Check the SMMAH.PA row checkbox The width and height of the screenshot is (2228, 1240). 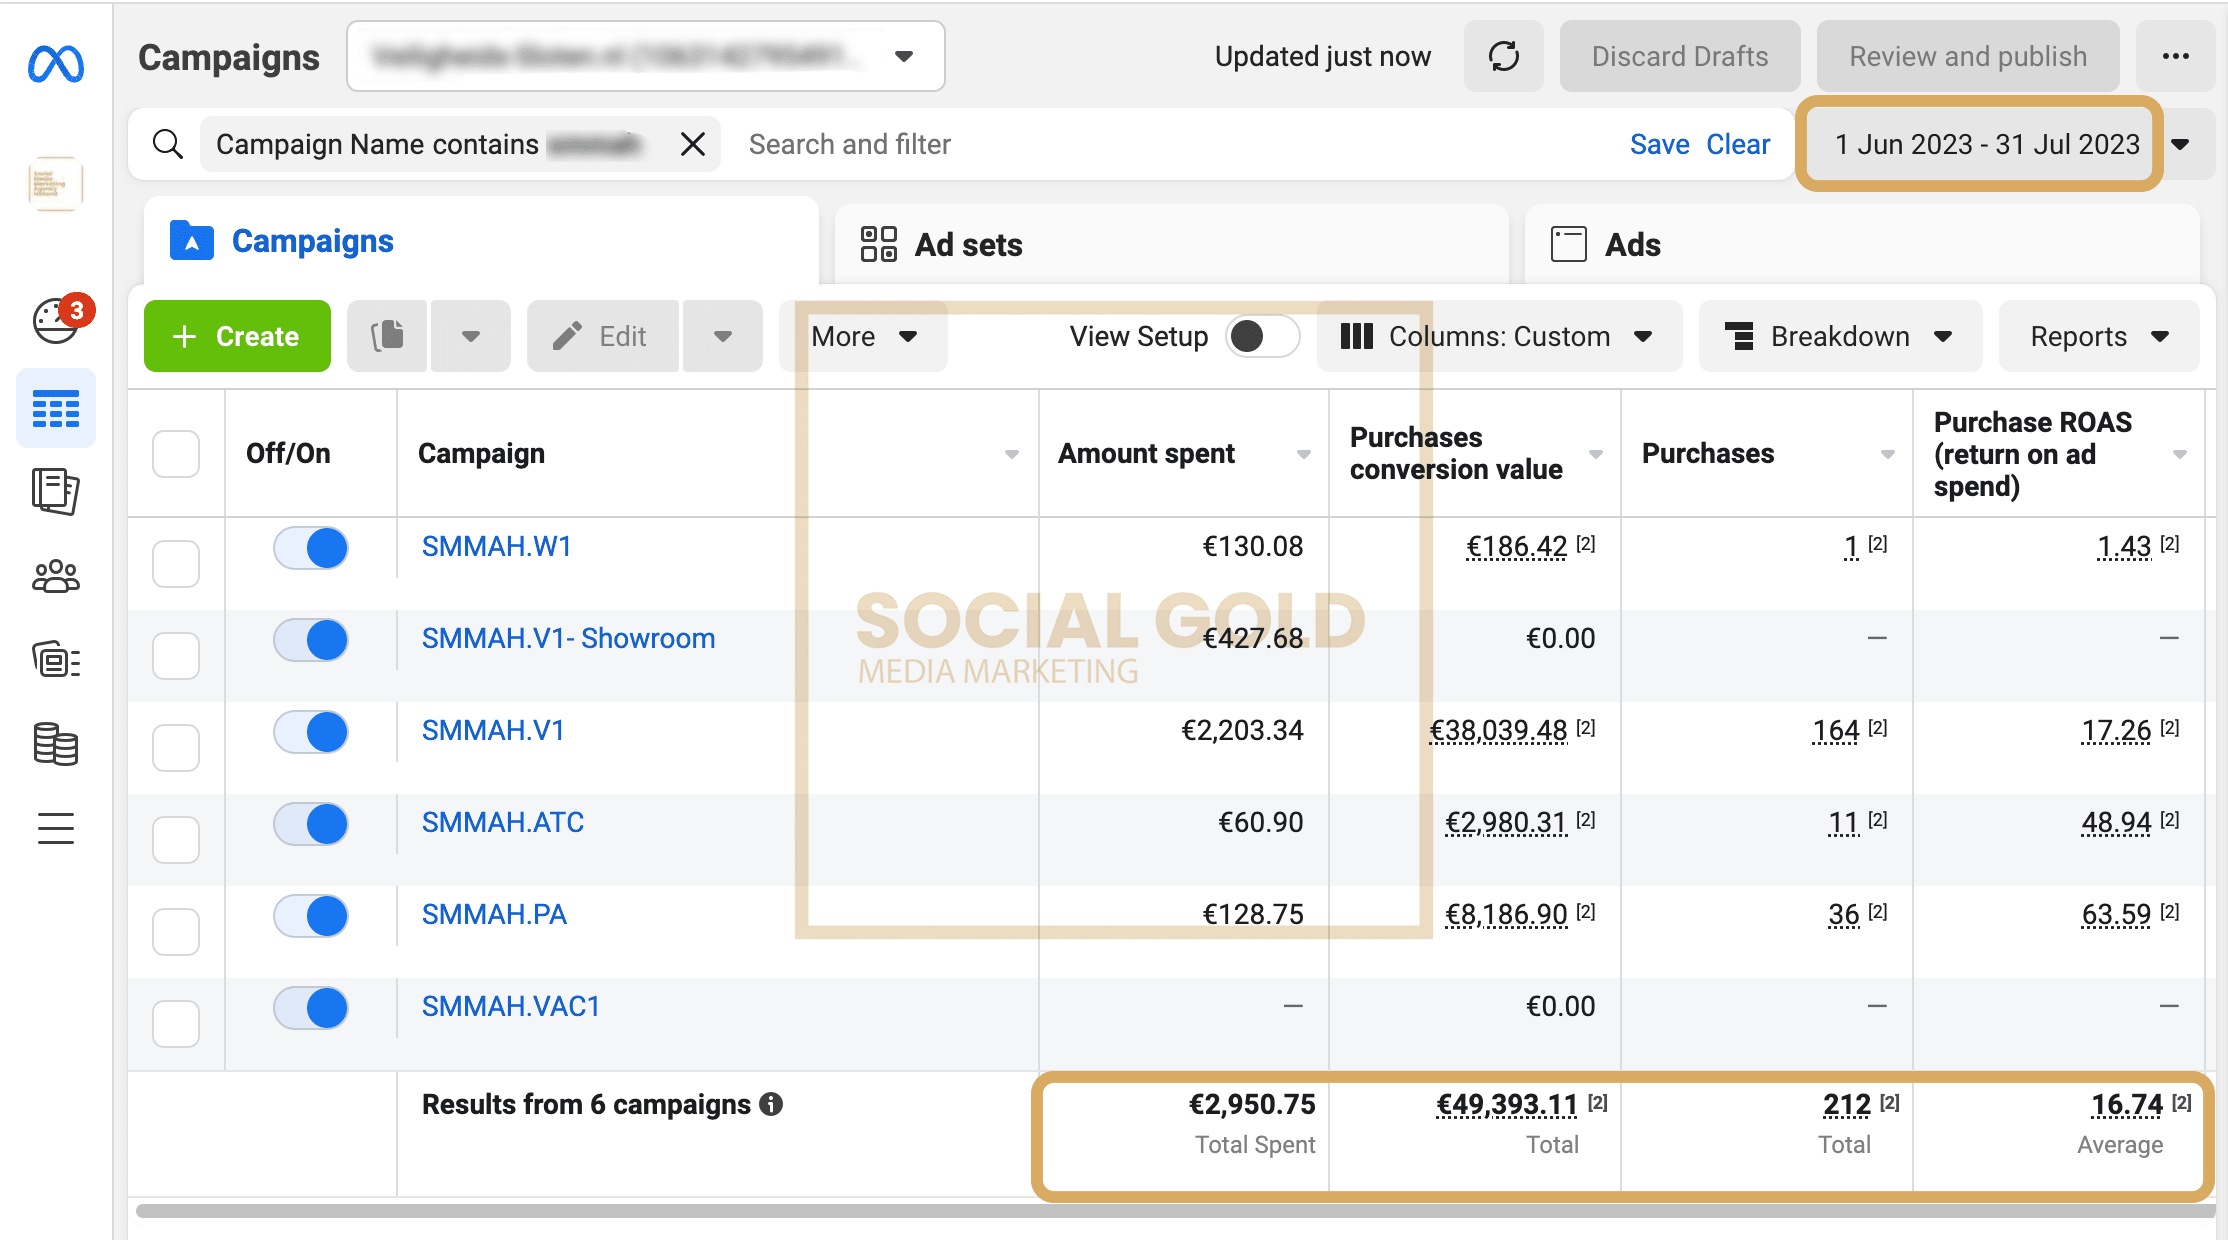pos(176,931)
